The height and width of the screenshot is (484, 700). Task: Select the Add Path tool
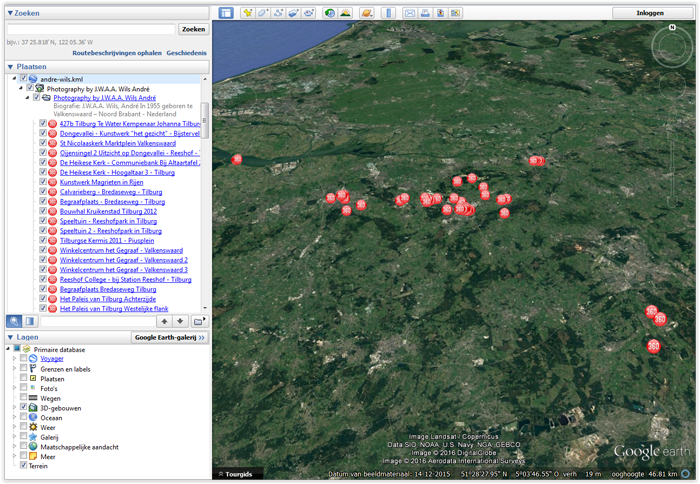coord(278,13)
